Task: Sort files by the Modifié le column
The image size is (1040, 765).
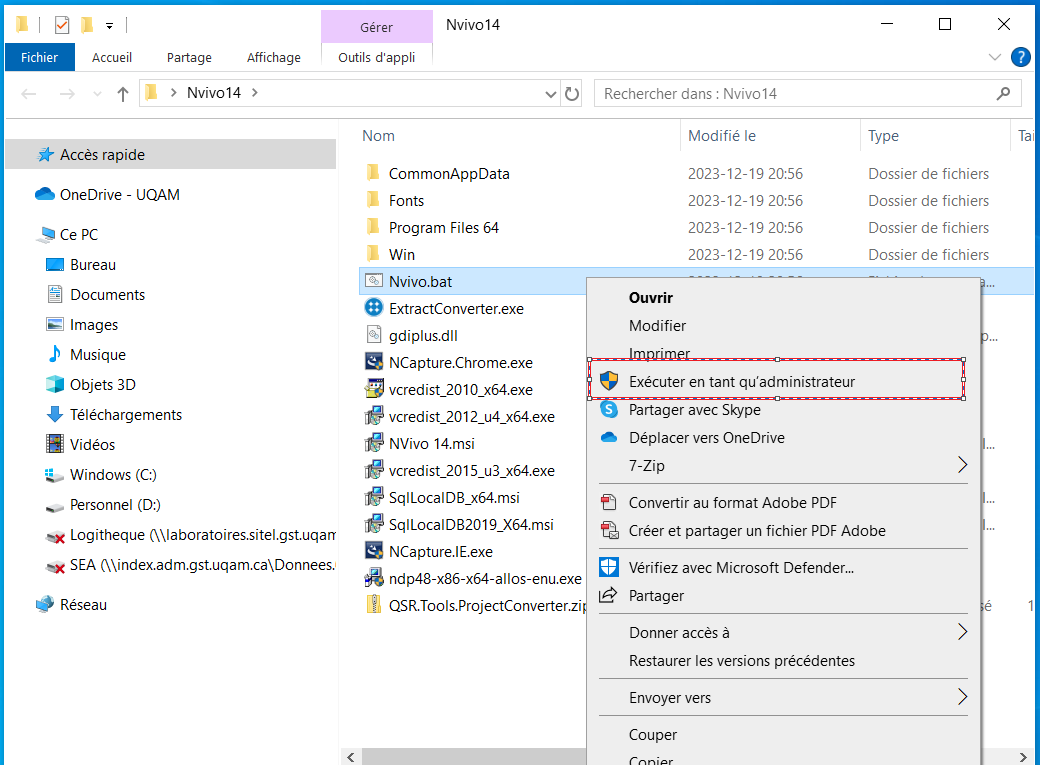Action: (722, 136)
